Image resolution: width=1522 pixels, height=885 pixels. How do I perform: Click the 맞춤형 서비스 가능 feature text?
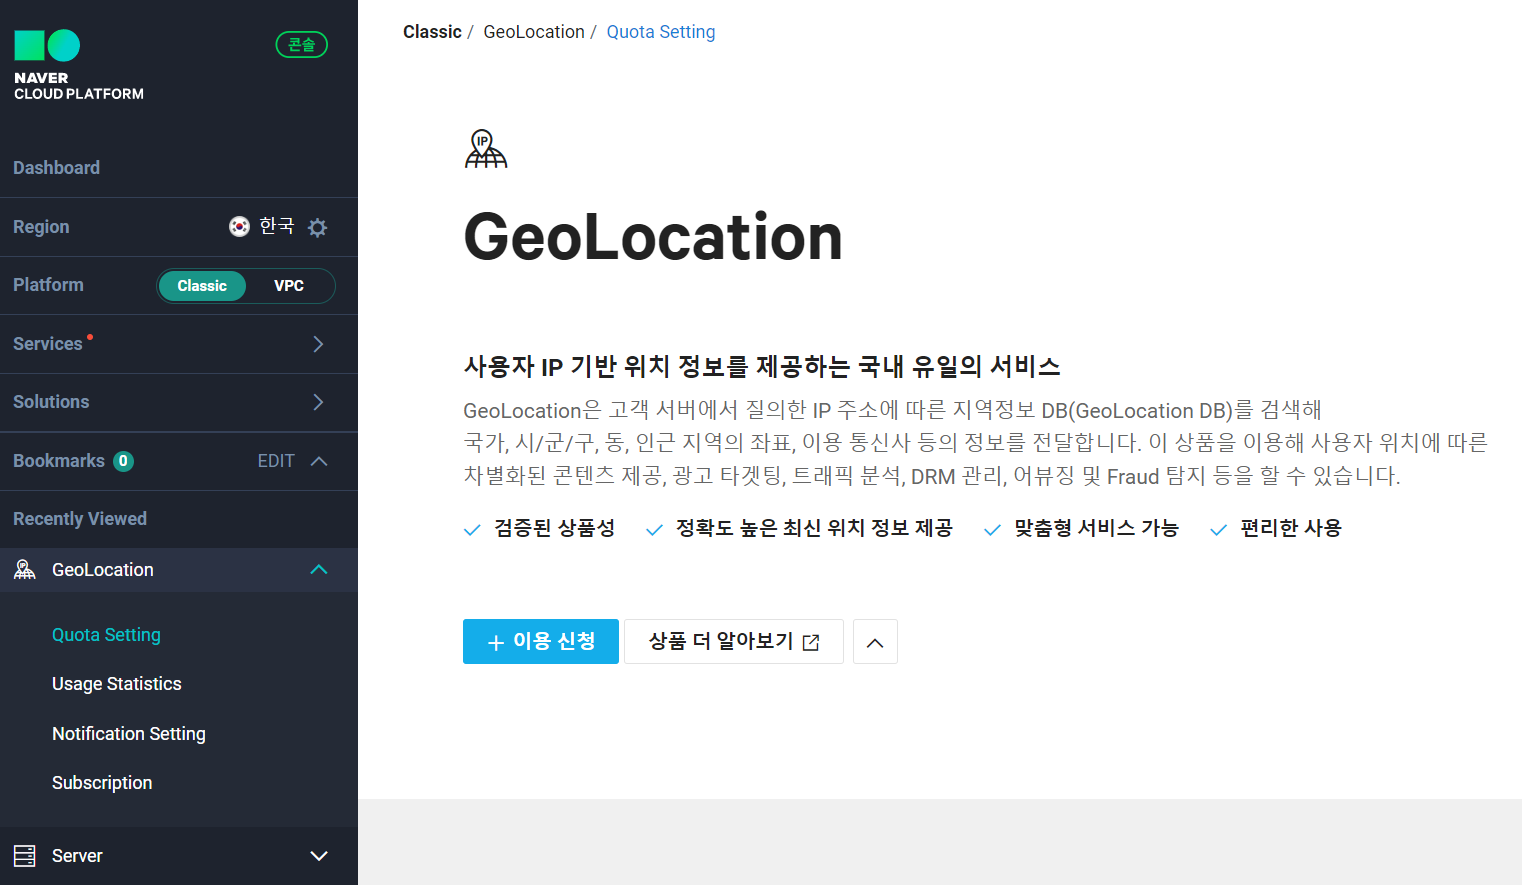click(x=1097, y=528)
